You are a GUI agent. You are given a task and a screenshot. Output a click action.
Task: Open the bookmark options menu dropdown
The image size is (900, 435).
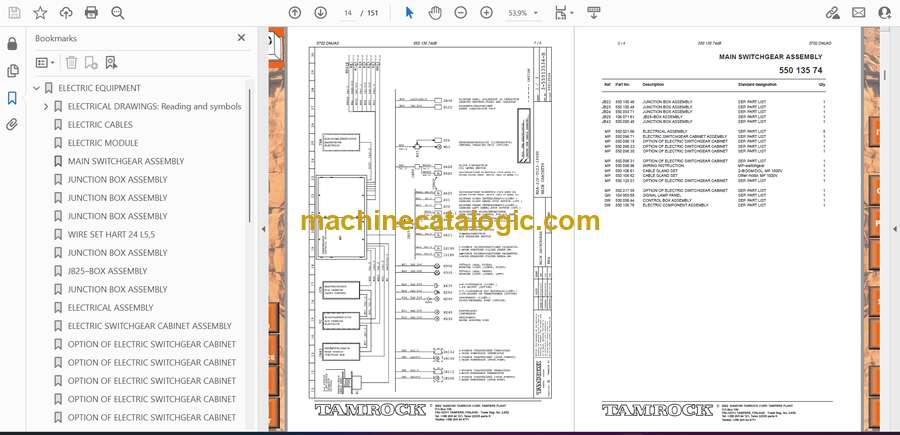click(x=45, y=63)
